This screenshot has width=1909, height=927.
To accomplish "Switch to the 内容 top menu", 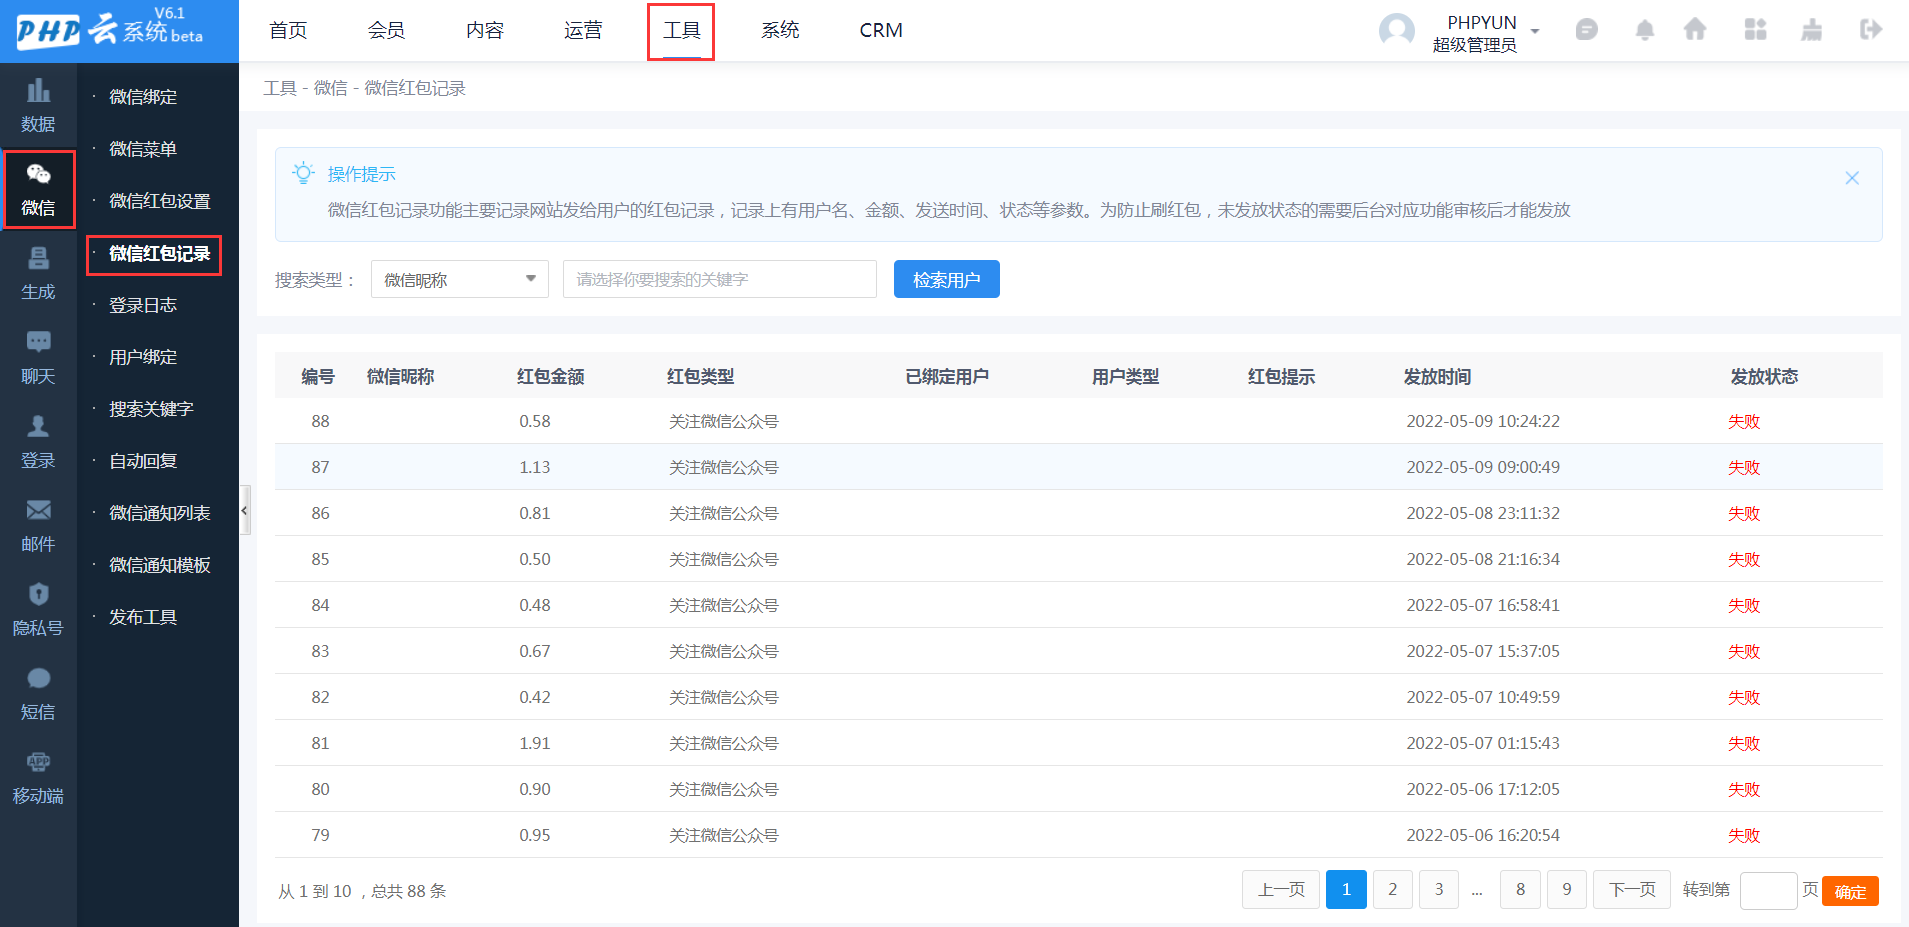I will 485,30.
